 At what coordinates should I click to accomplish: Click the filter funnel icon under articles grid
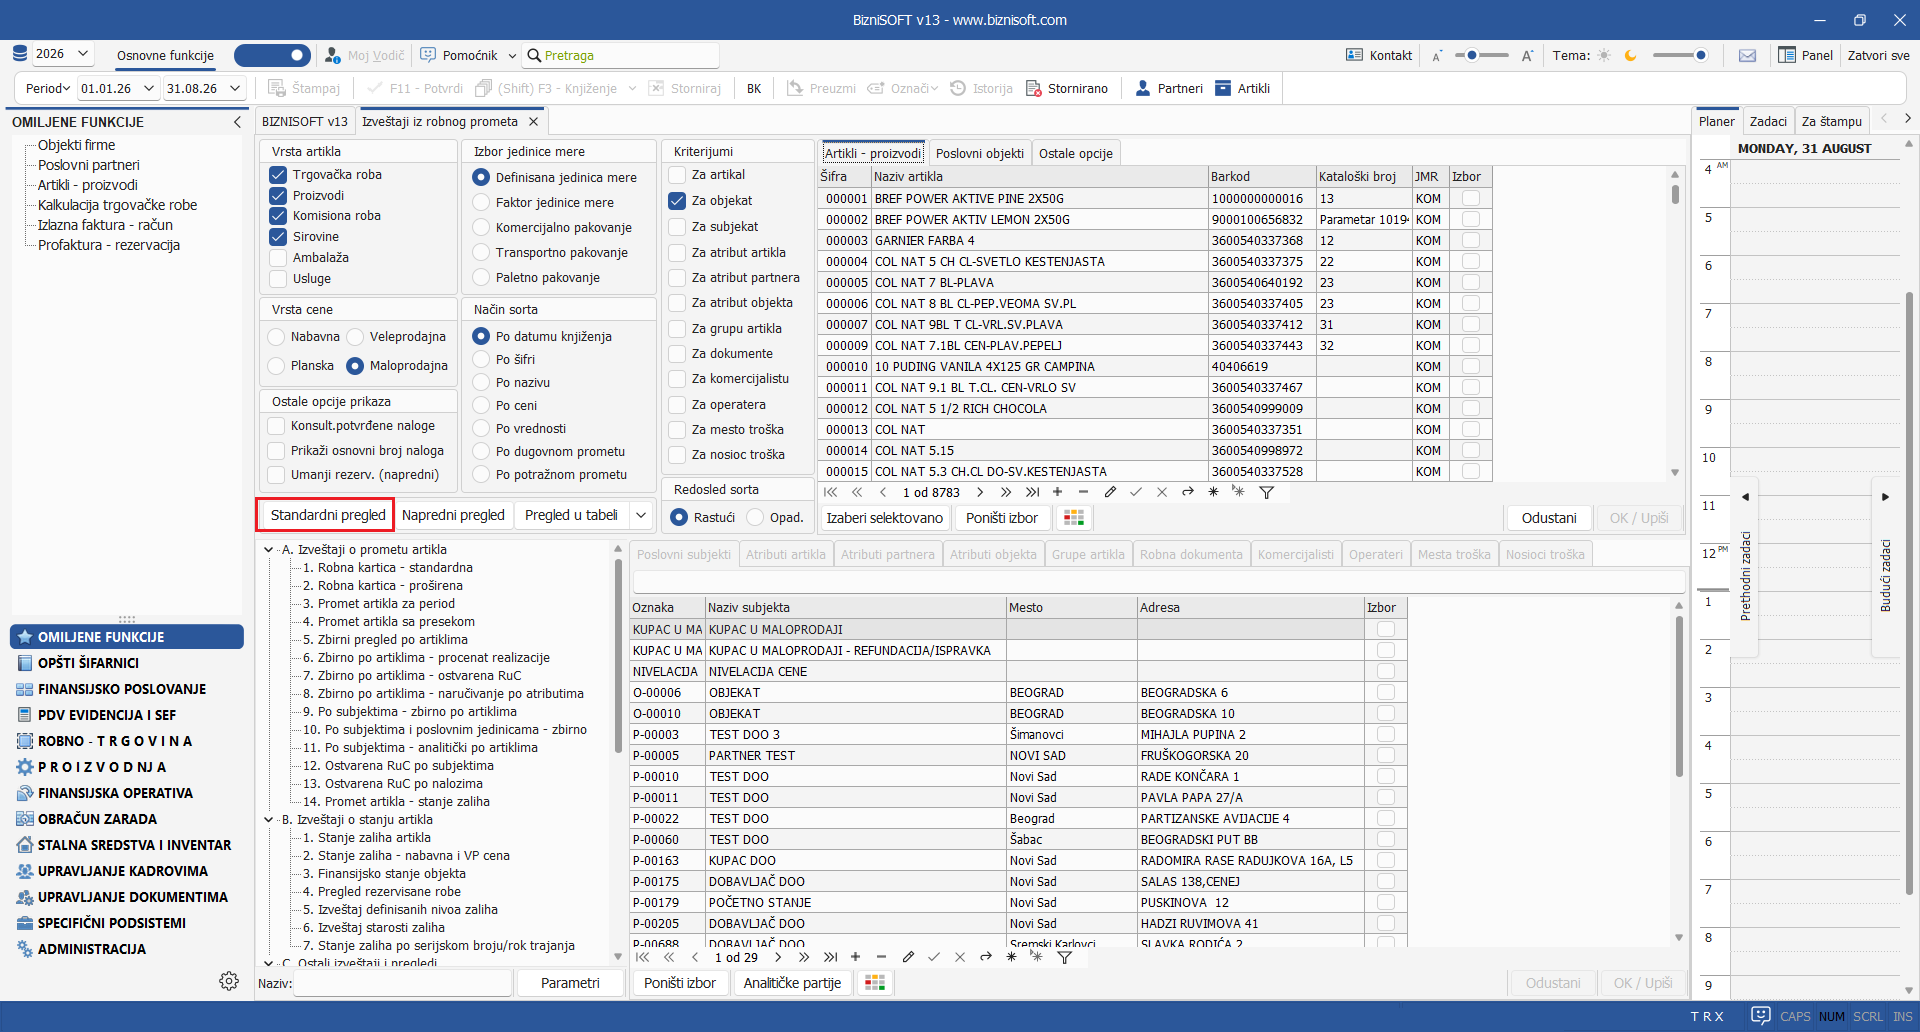(1266, 492)
